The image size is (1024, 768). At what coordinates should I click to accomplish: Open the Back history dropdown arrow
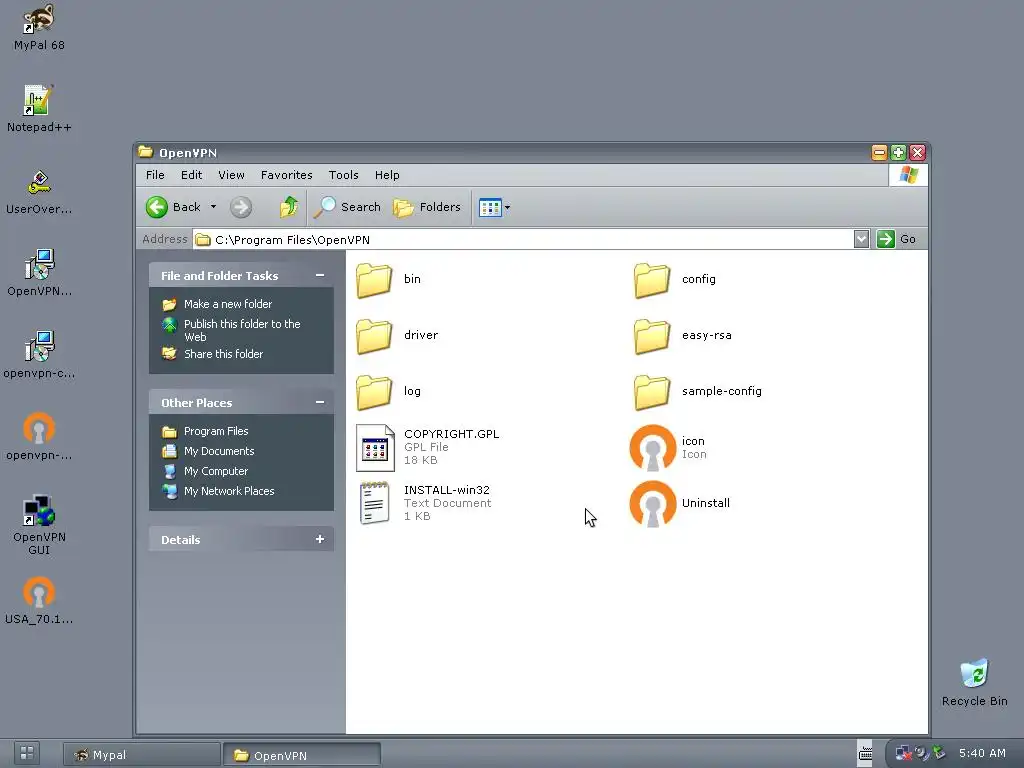213,207
